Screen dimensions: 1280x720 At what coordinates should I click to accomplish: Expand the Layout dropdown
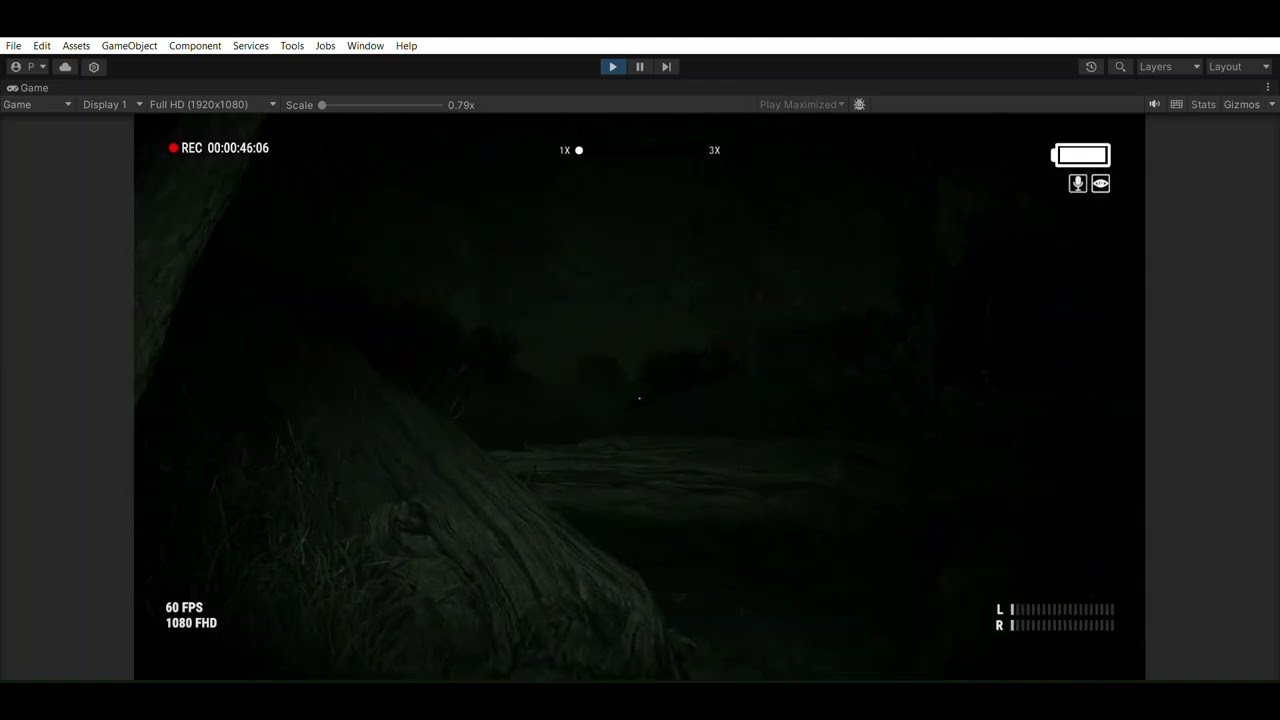point(1238,67)
